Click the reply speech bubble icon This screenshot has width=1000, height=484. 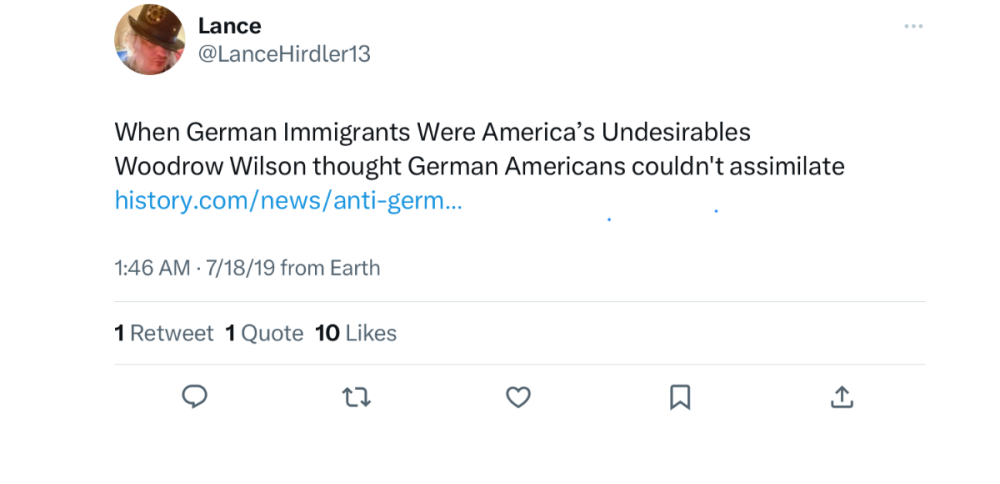tap(195, 397)
